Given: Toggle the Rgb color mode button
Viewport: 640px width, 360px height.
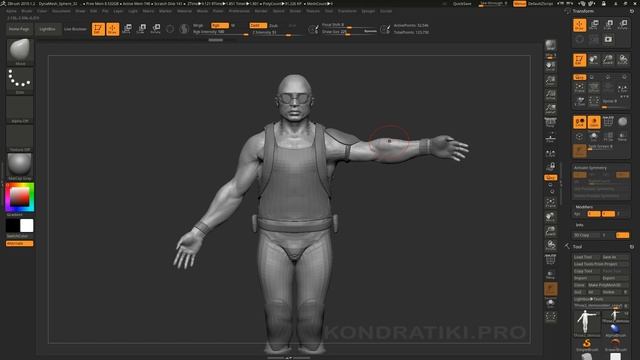Looking at the screenshot, I should coord(220,25).
